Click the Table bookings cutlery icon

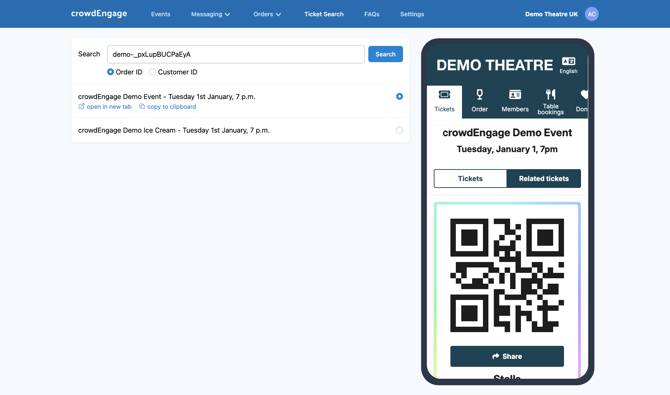(550, 94)
